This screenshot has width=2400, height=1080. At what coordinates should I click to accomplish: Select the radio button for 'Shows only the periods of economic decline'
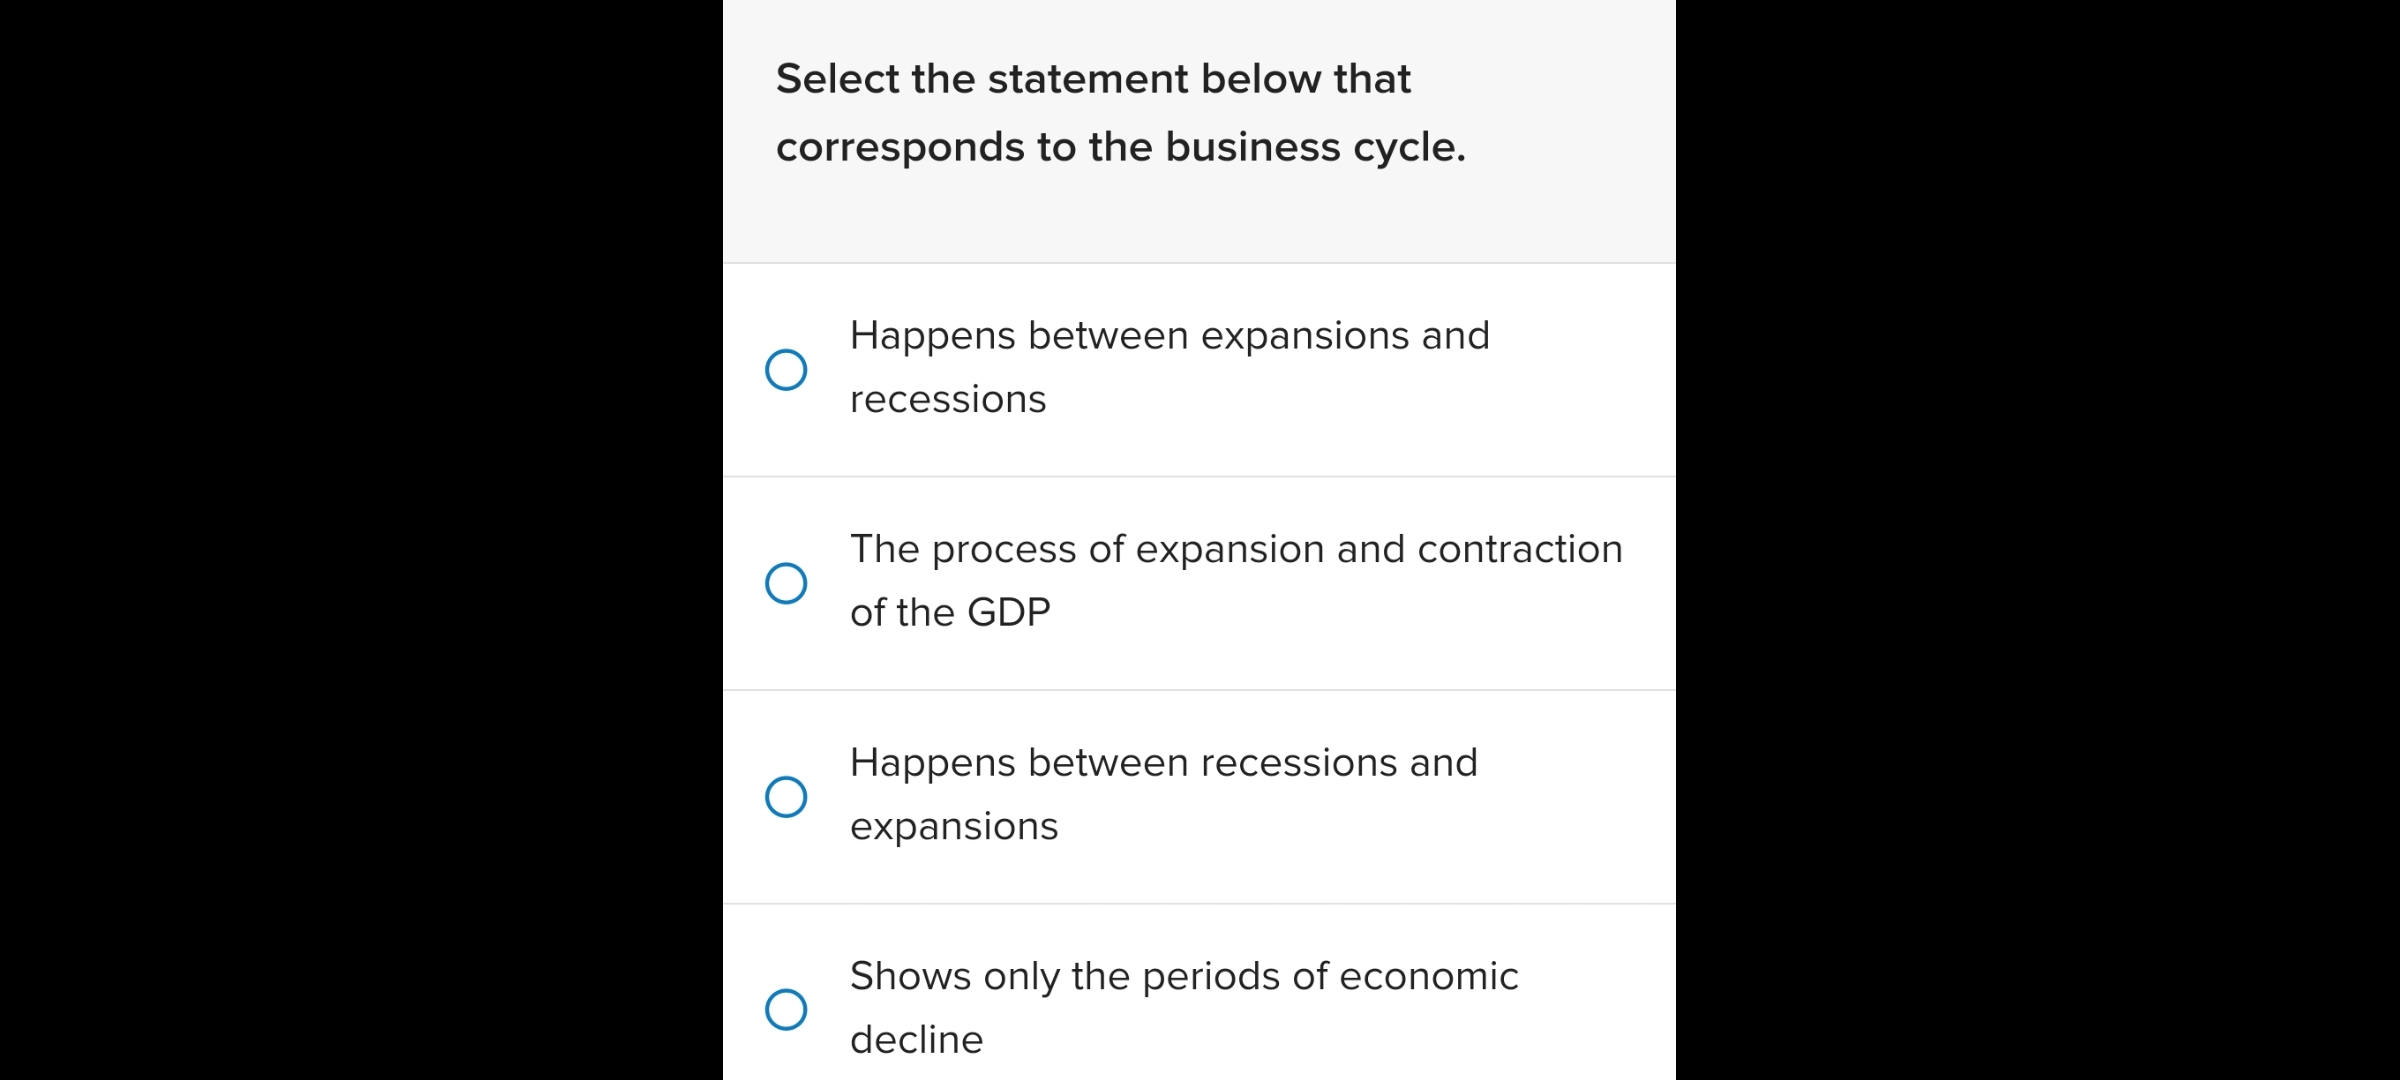786,1009
